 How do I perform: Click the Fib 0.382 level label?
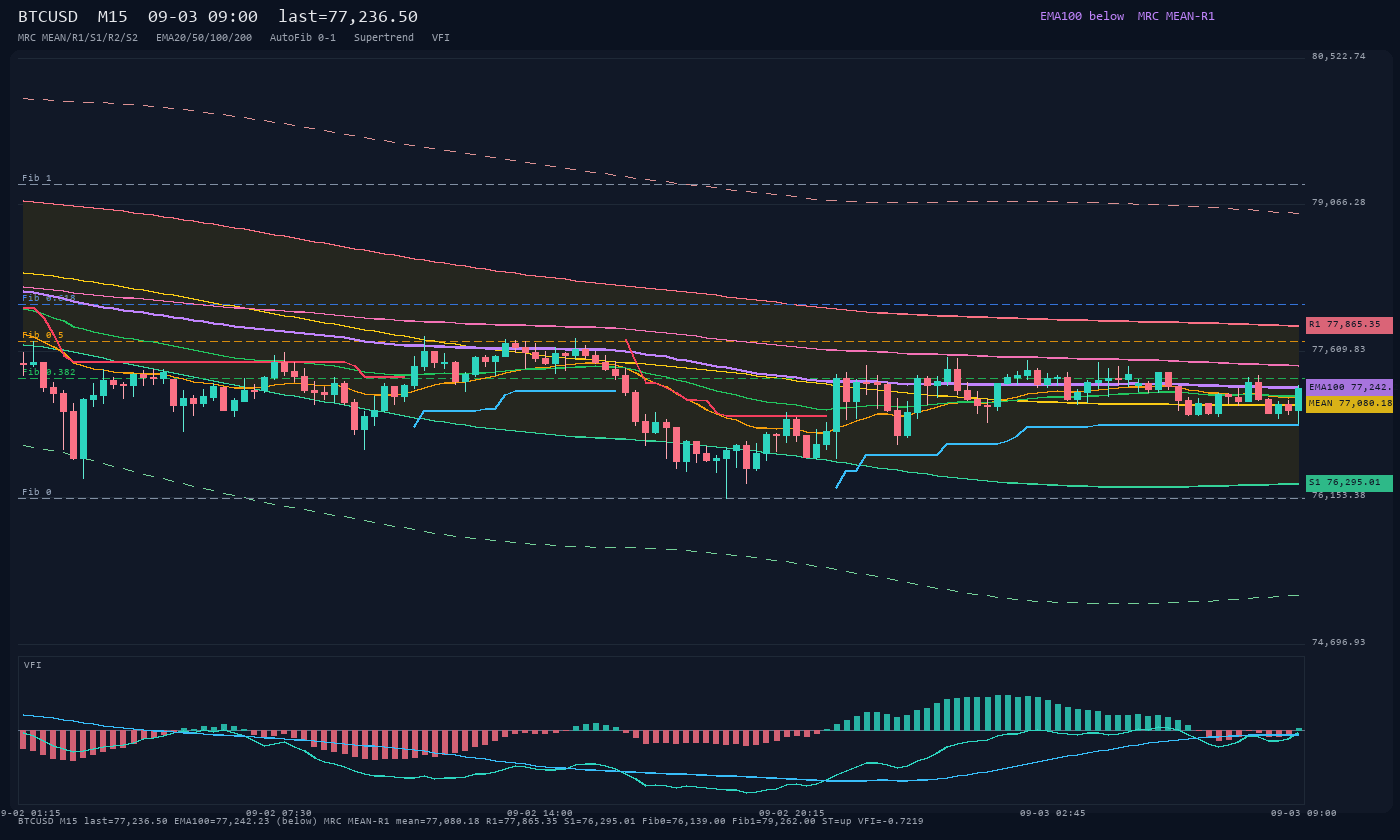coord(49,372)
